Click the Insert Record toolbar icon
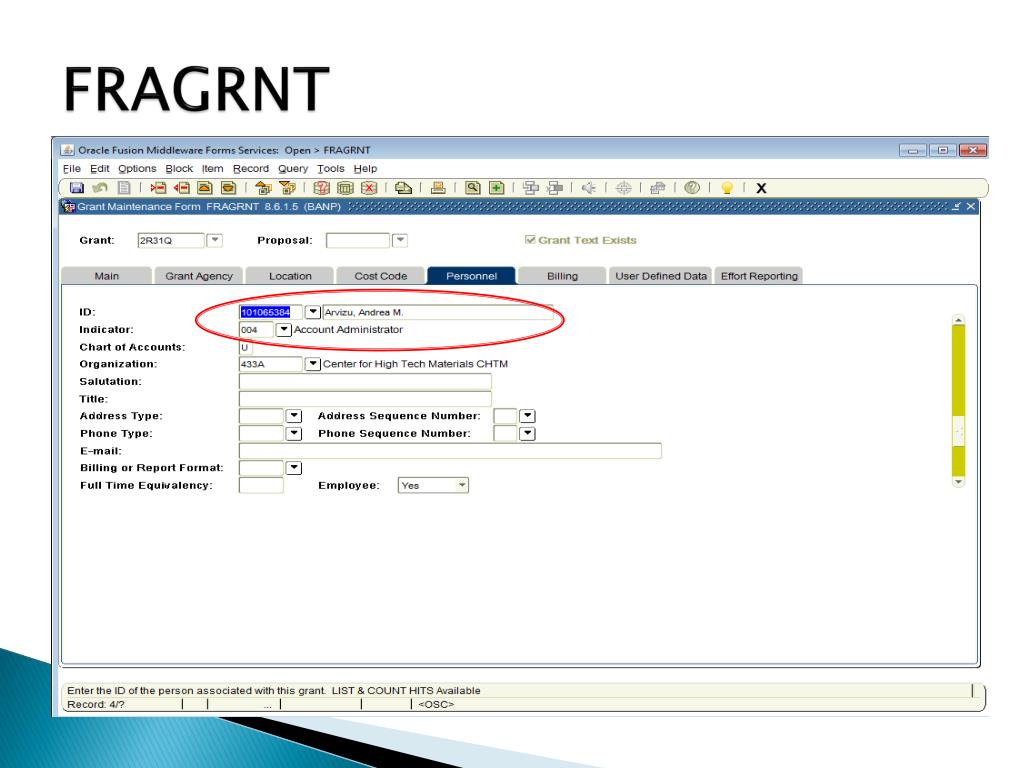 click(158, 188)
